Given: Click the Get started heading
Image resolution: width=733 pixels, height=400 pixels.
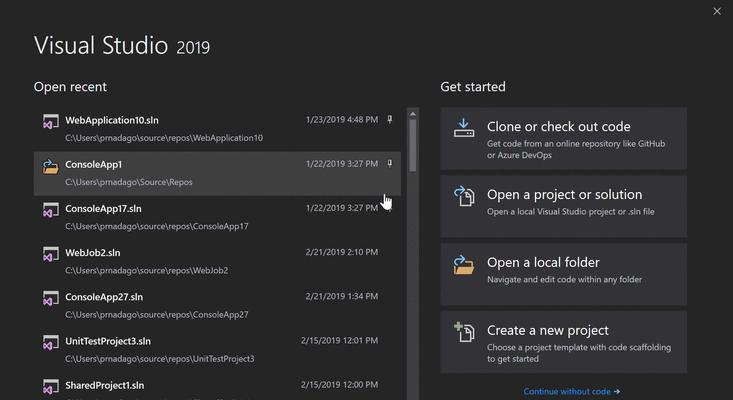Looking at the screenshot, I should pyautogui.click(x=473, y=87).
